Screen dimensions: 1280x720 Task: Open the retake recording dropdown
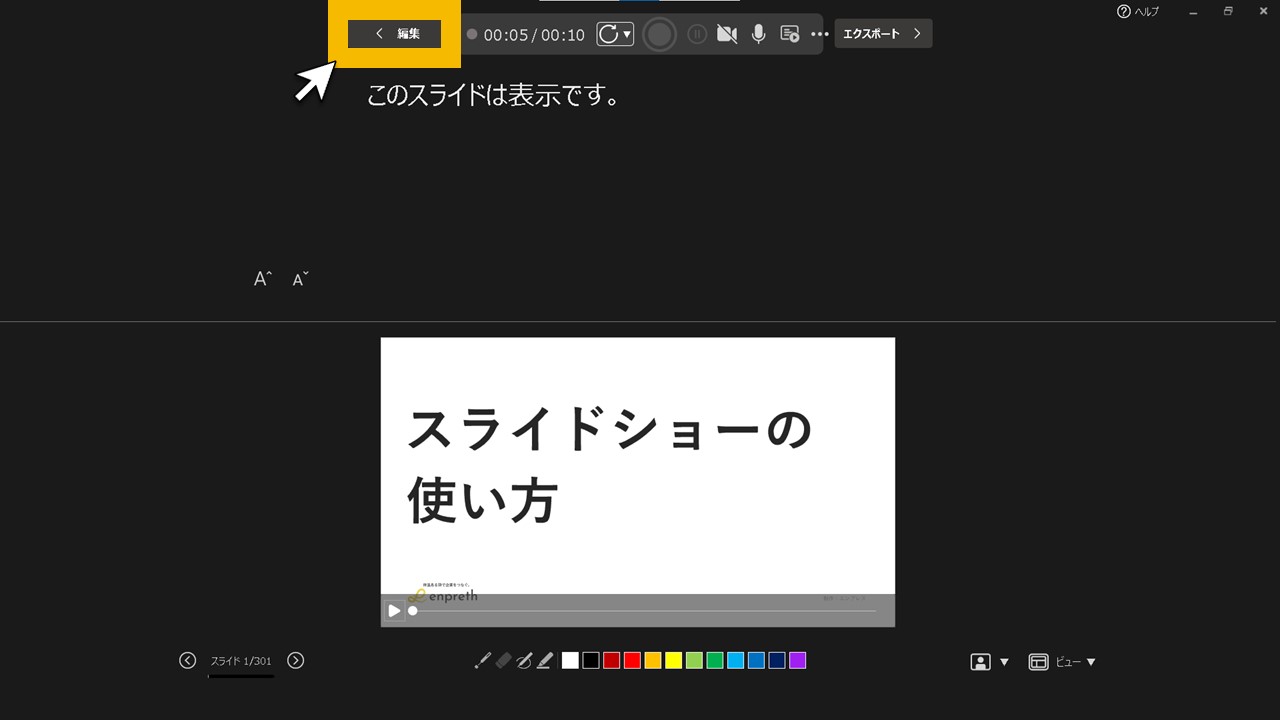627,33
